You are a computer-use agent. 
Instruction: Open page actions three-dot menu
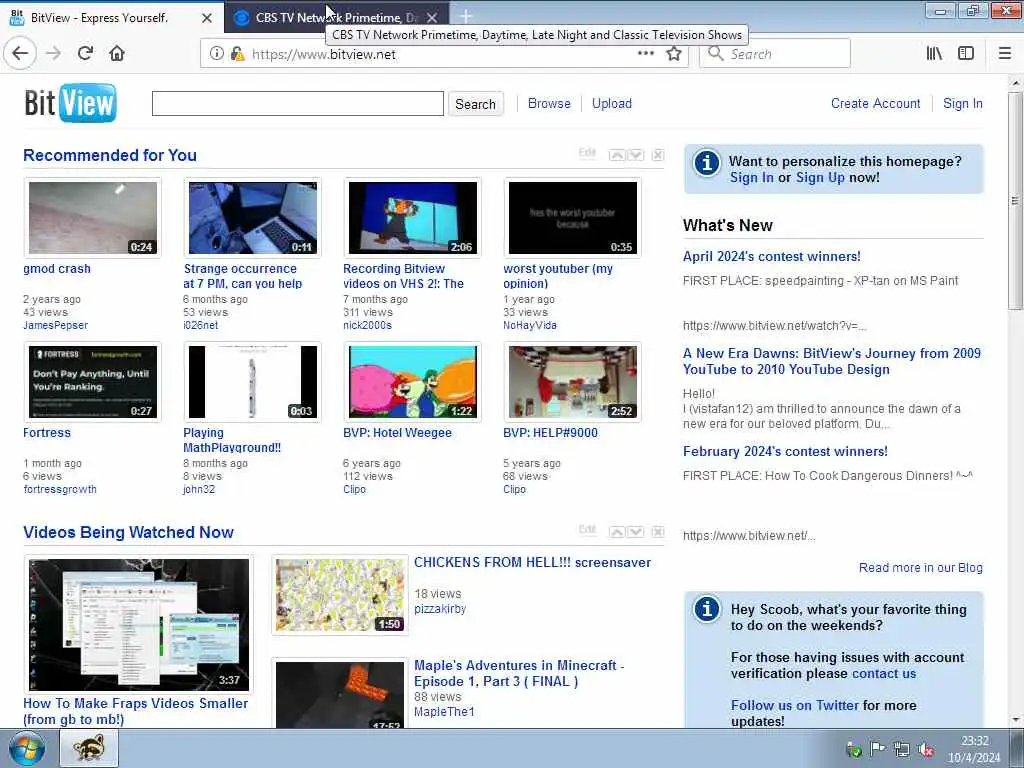coord(646,54)
